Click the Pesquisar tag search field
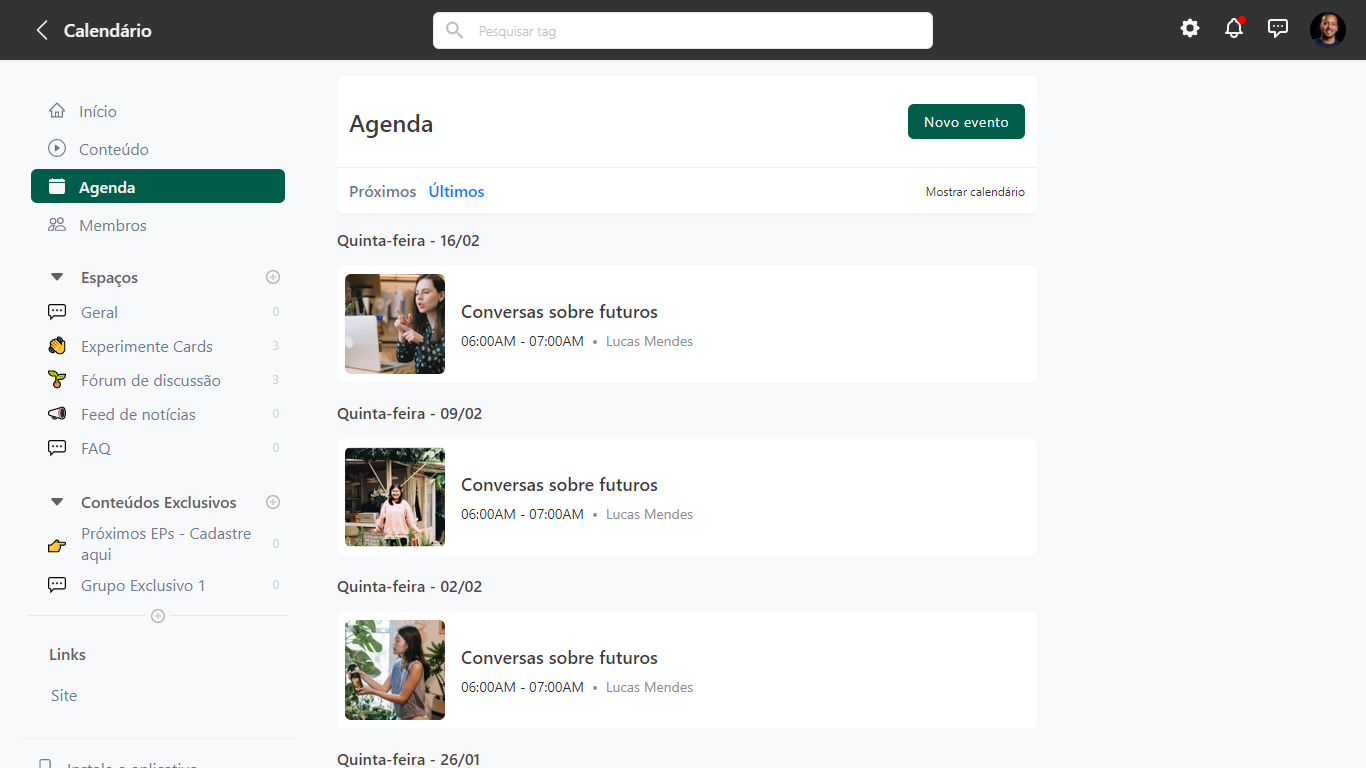1366x768 pixels. (683, 30)
